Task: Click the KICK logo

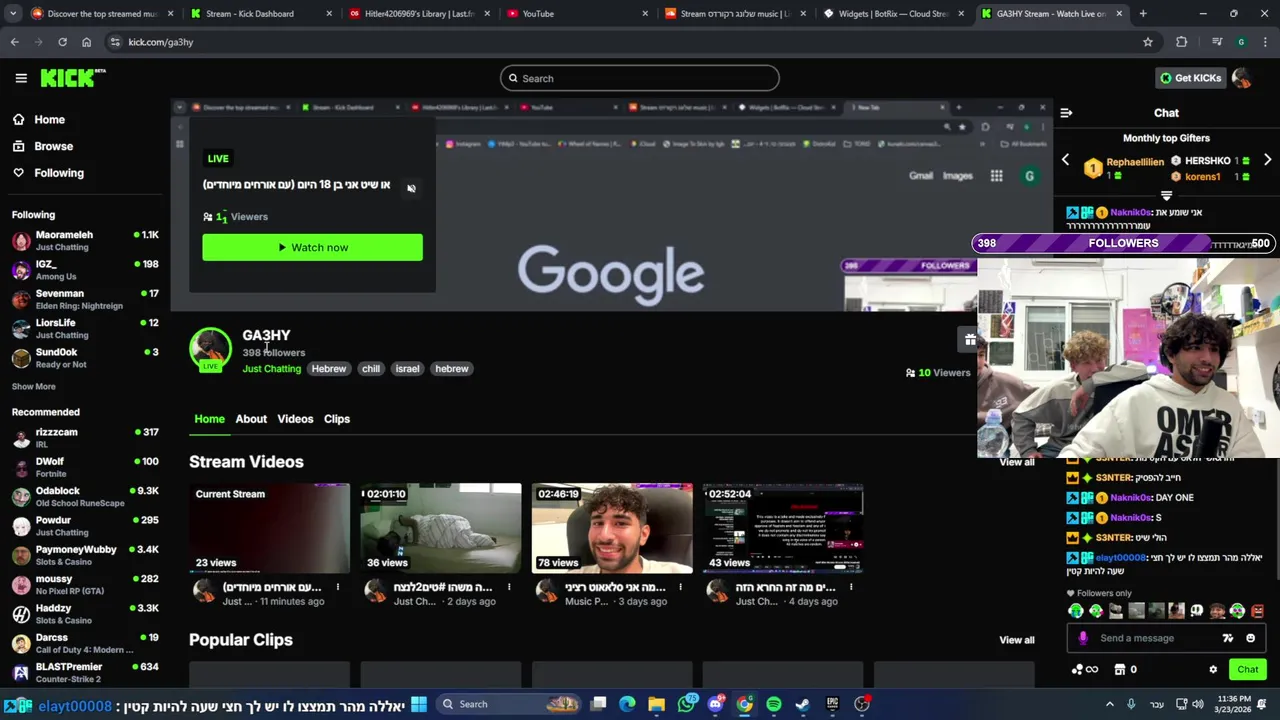Action: (72, 78)
